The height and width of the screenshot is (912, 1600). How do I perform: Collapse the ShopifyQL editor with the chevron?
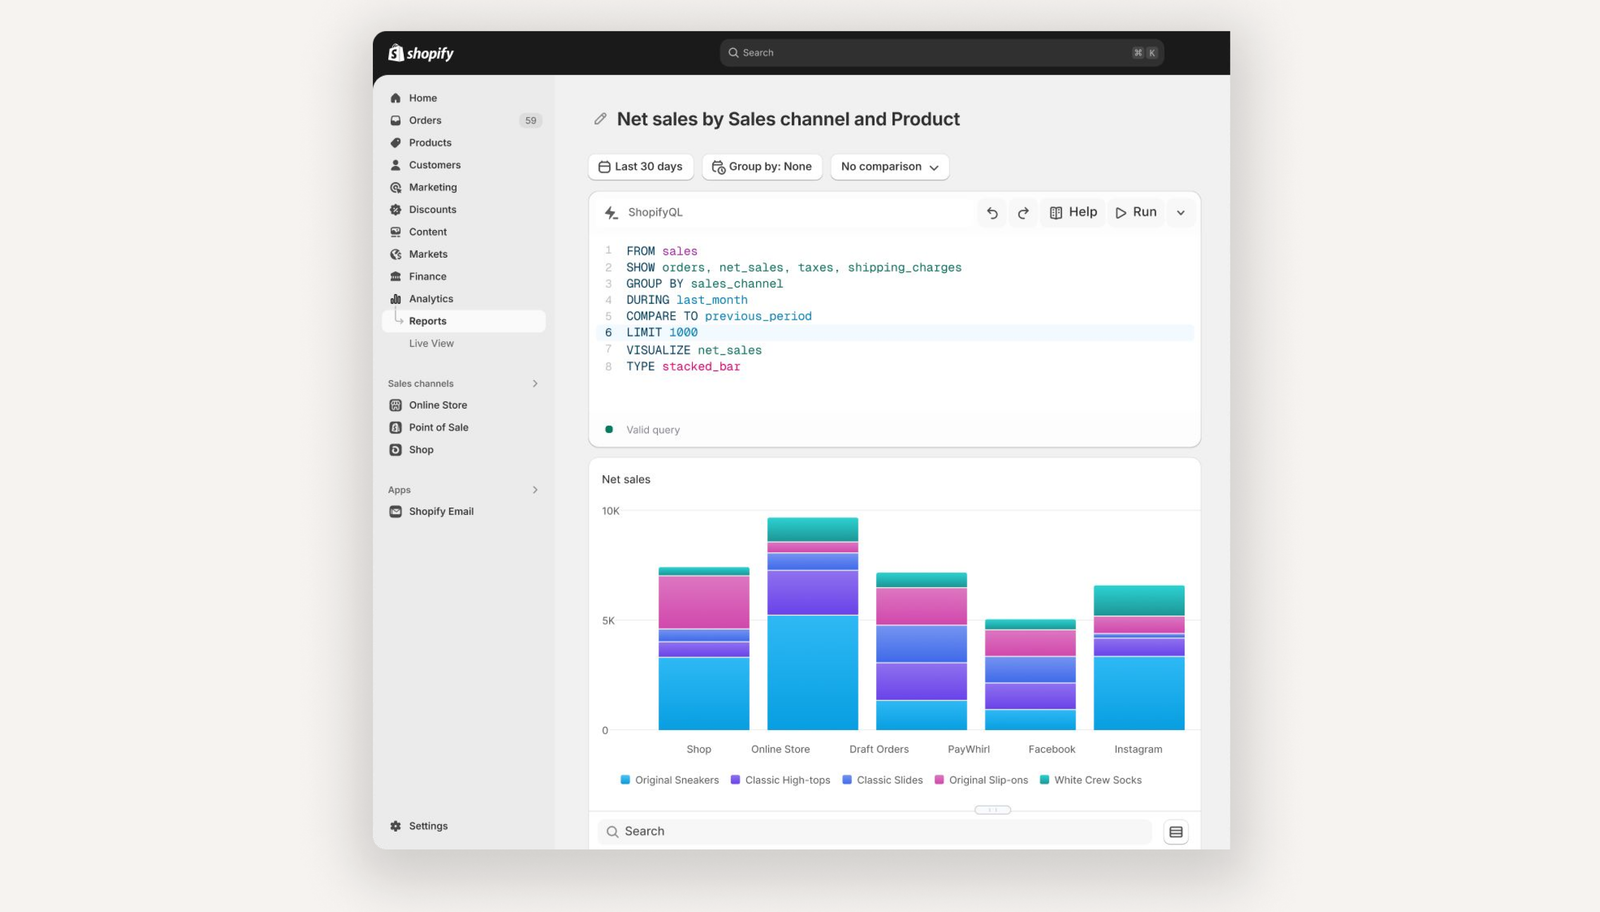click(1181, 212)
